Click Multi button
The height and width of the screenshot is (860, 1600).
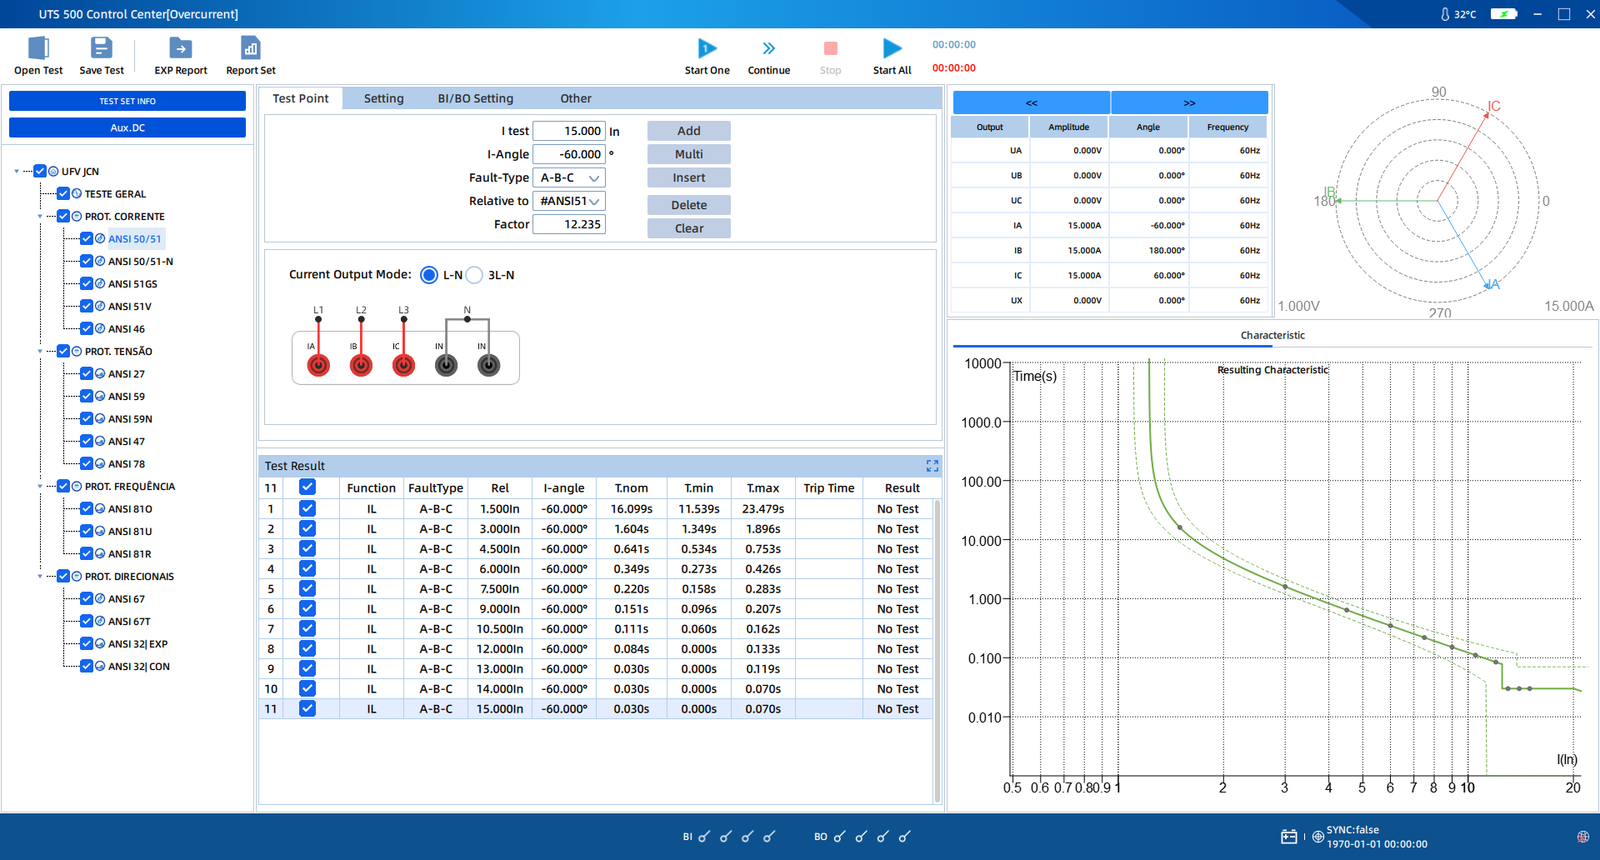(x=689, y=154)
